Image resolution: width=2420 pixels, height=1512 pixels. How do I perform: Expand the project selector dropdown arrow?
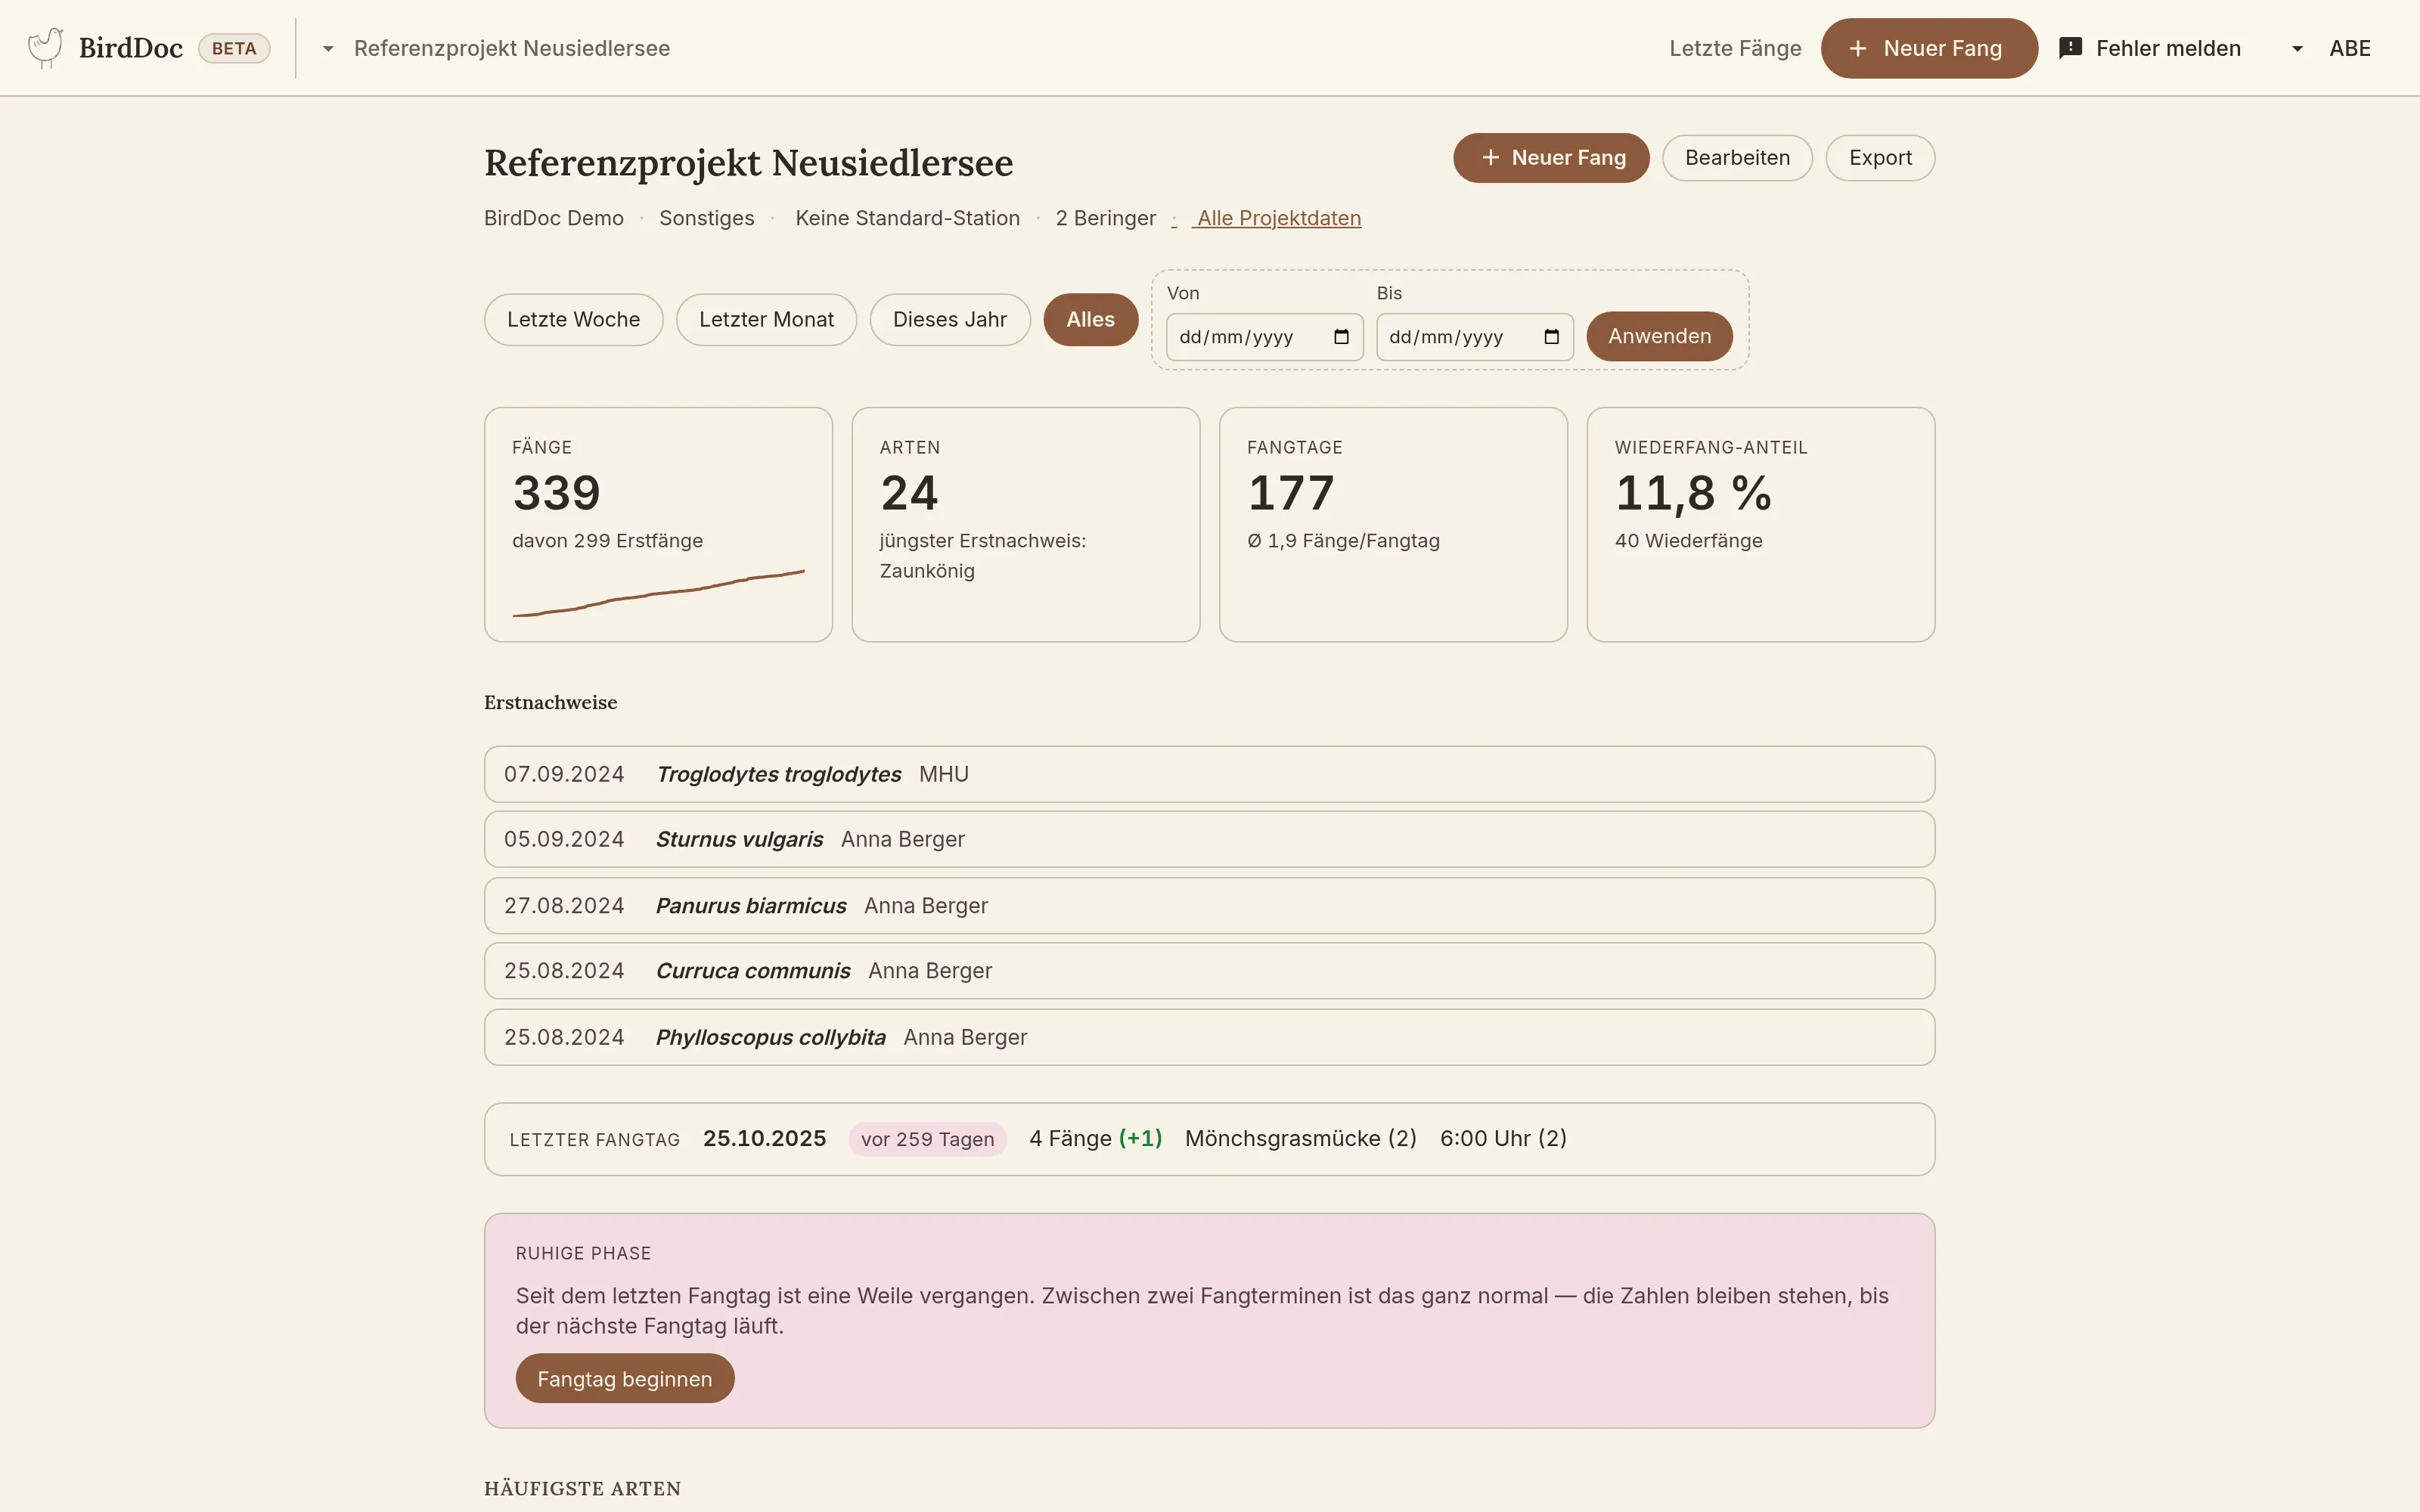pos(328,48)
